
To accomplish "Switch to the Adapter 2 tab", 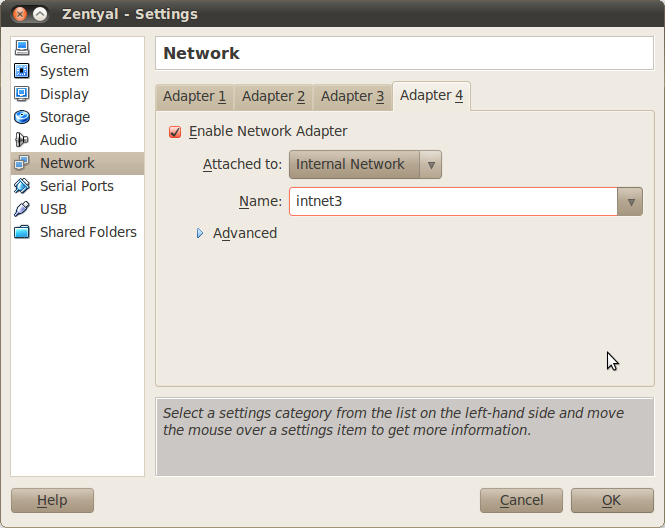I will coord(273,97).
